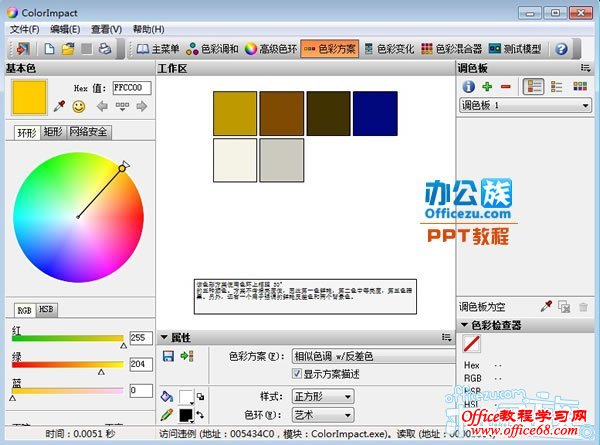Open the help question mark icon
This screenshot has height=445, width=600.
tap(561, 49)
